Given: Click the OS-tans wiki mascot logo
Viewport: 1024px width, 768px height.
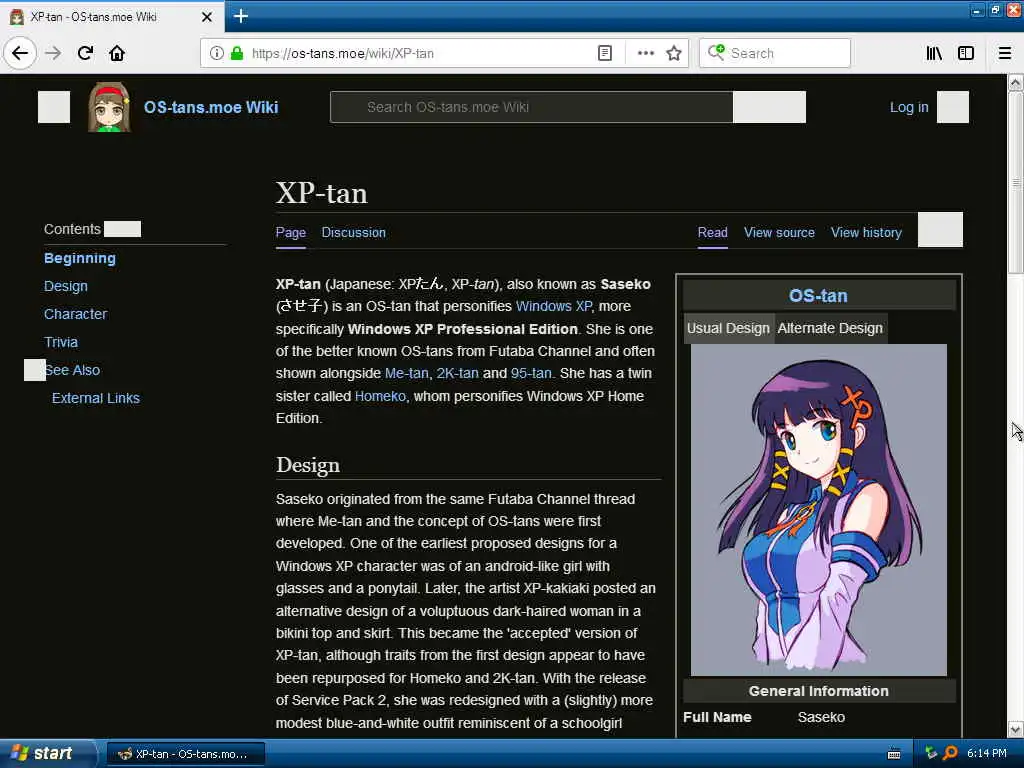Looking at the screenshot, I should [x=109, y=107].
